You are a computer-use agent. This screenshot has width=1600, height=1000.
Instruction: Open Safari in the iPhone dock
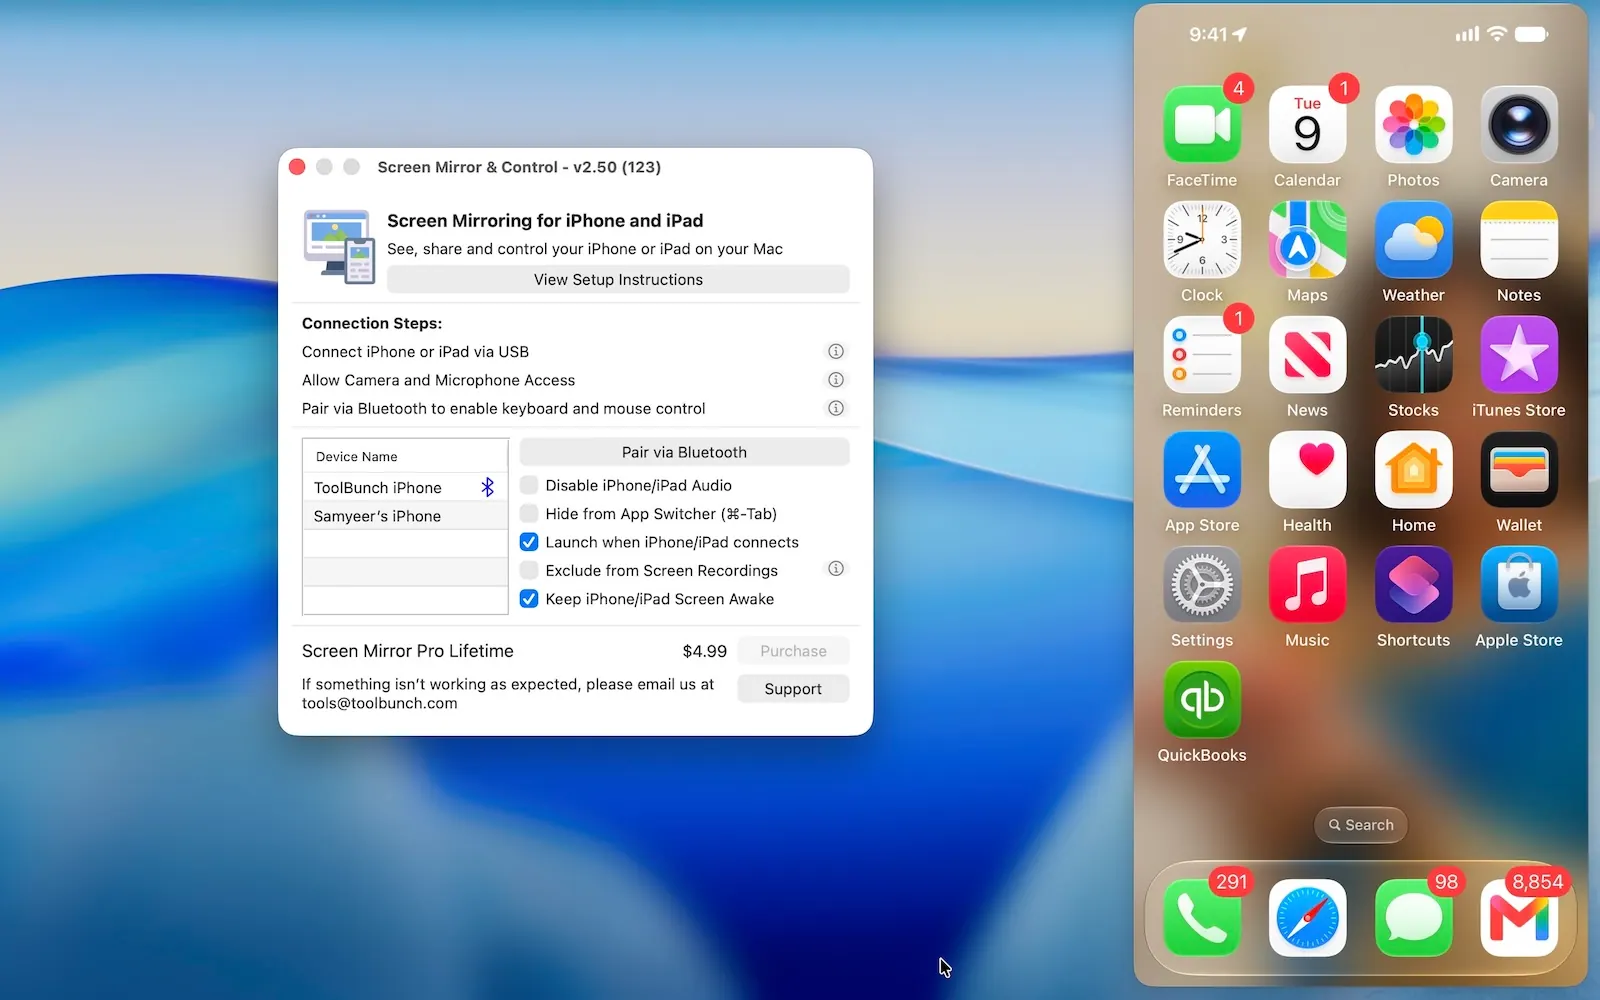point(1307,918)
